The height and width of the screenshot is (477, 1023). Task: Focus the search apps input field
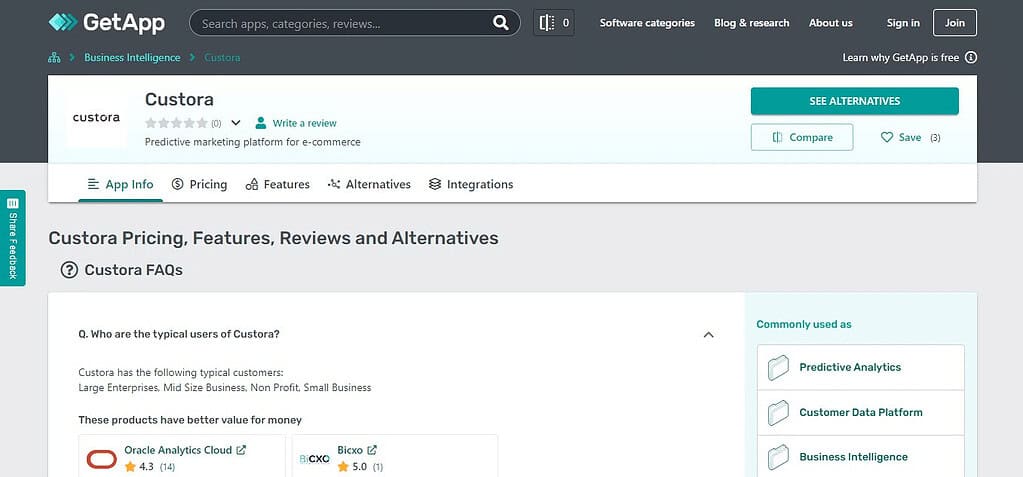click(344, 23)
